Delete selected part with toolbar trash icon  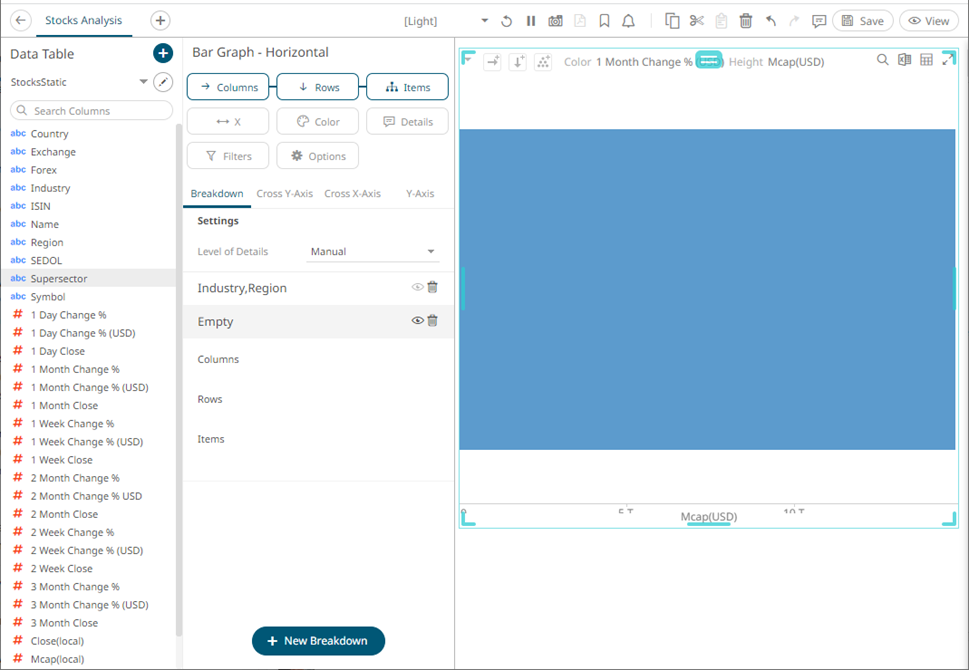[x=745, y=21]
